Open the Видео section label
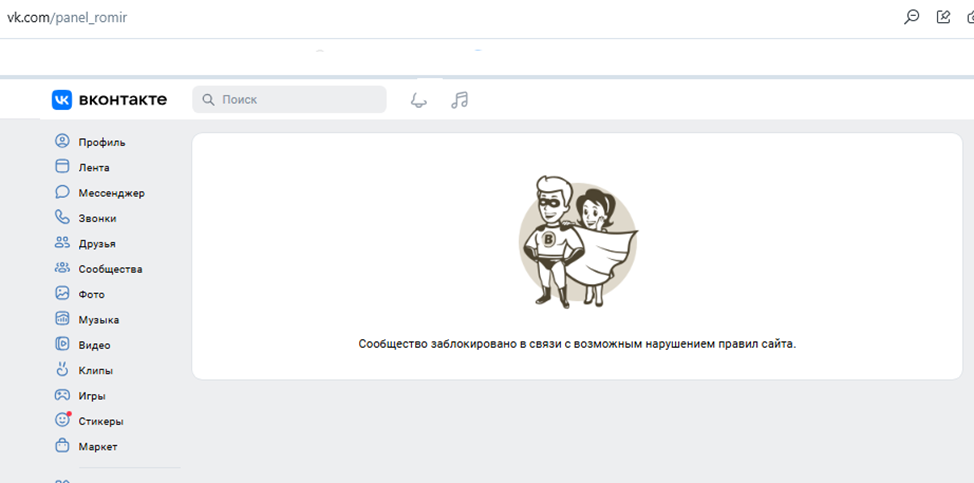 (x=94, y=345)
